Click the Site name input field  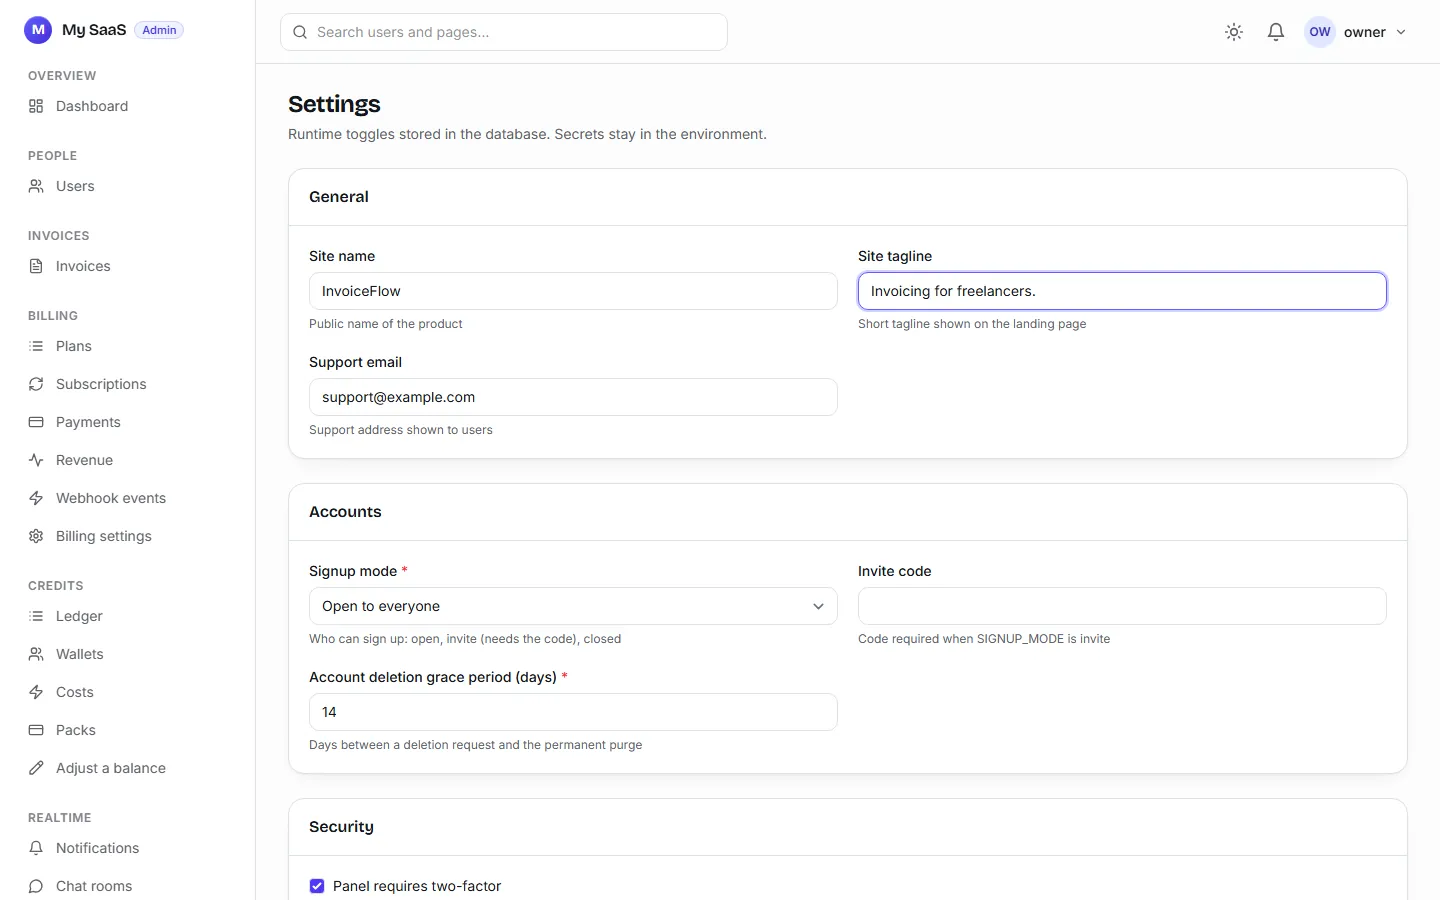click(573, 291)
